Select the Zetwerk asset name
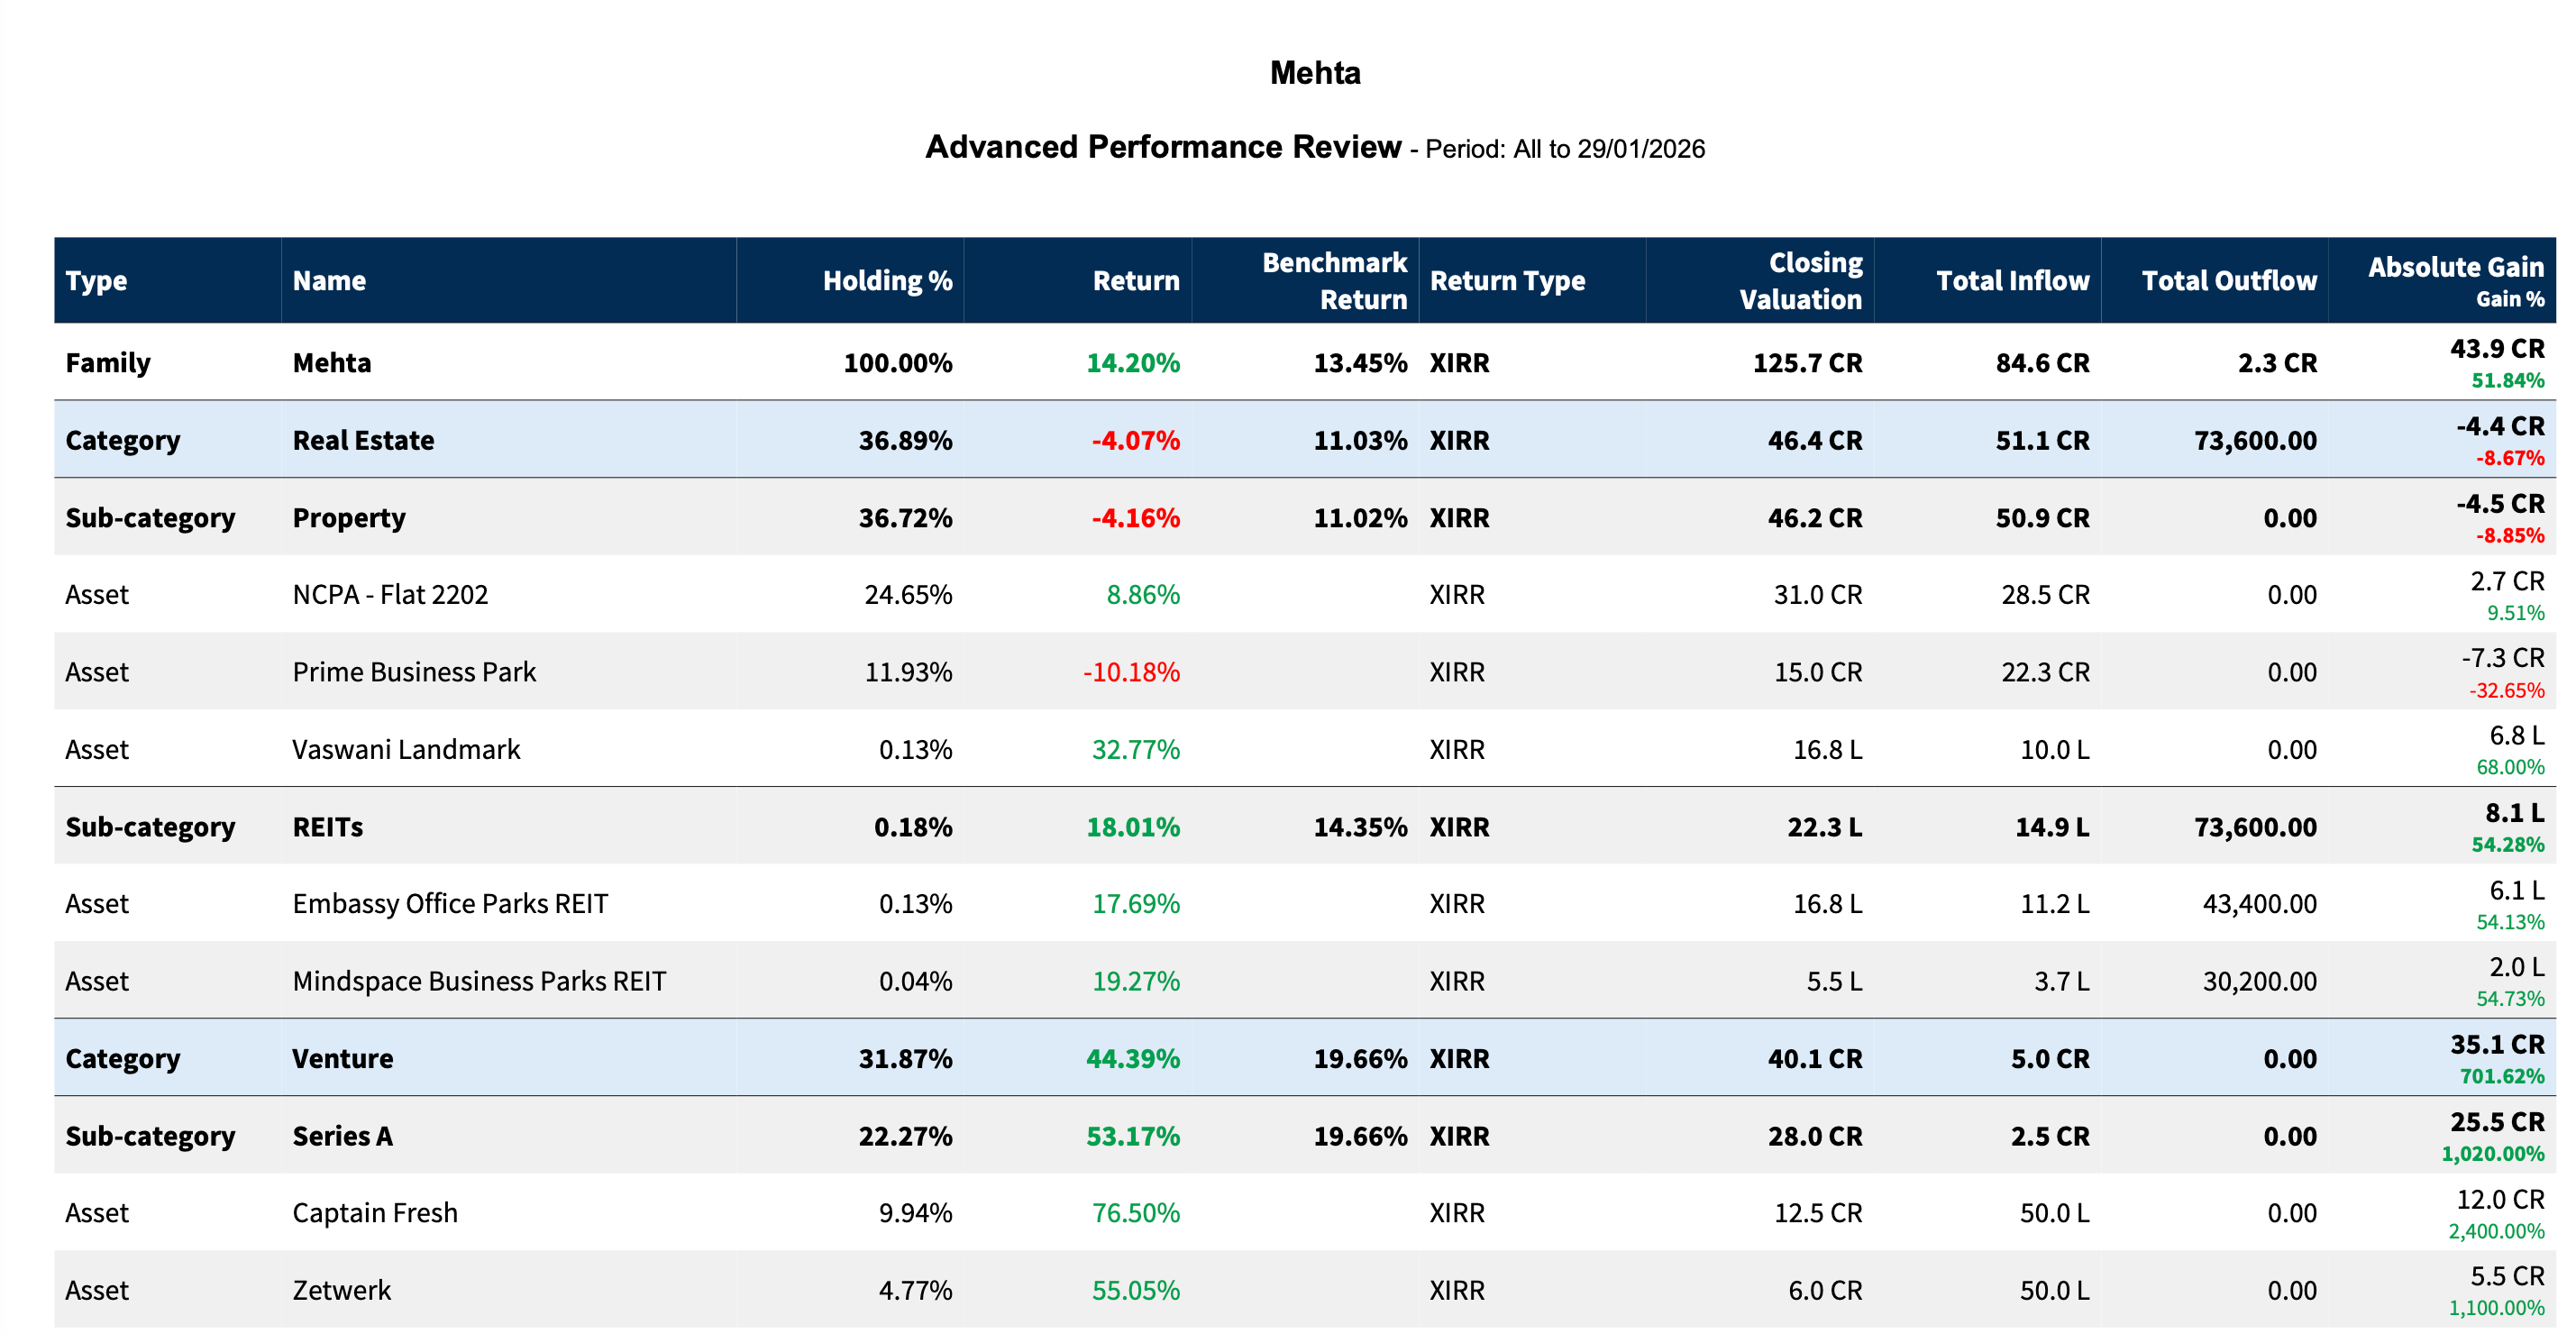The width and height of the screenshot is (2576, 1334). pos(341,1290)
